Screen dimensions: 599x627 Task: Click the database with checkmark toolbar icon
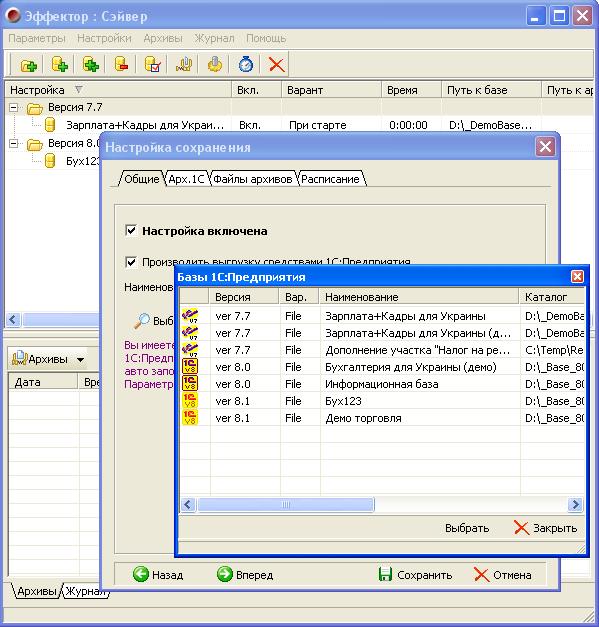point(152,65)
